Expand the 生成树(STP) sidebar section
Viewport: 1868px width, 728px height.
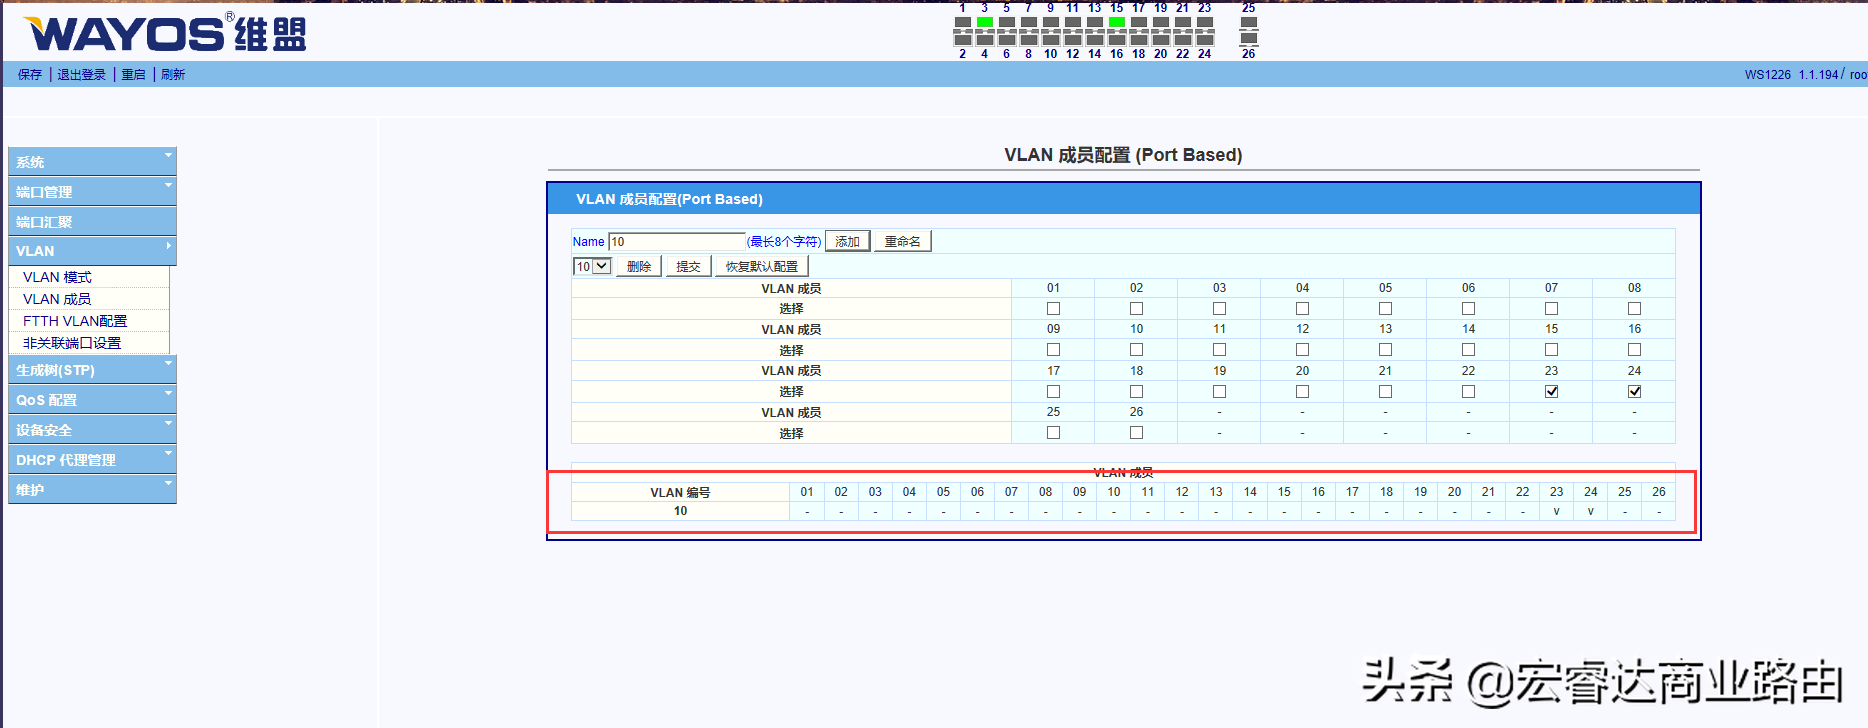(92, 370)
